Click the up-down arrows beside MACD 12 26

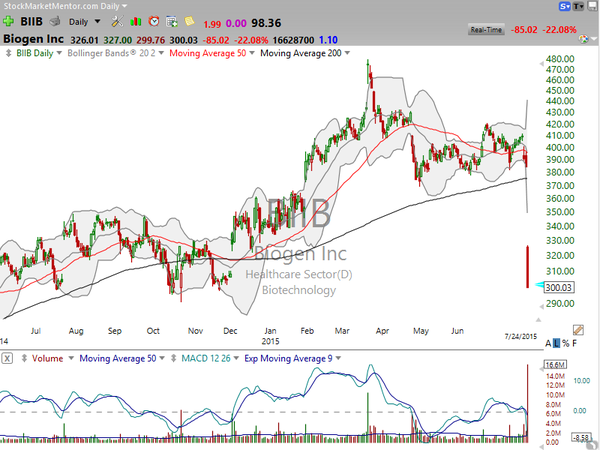point(173,359)
